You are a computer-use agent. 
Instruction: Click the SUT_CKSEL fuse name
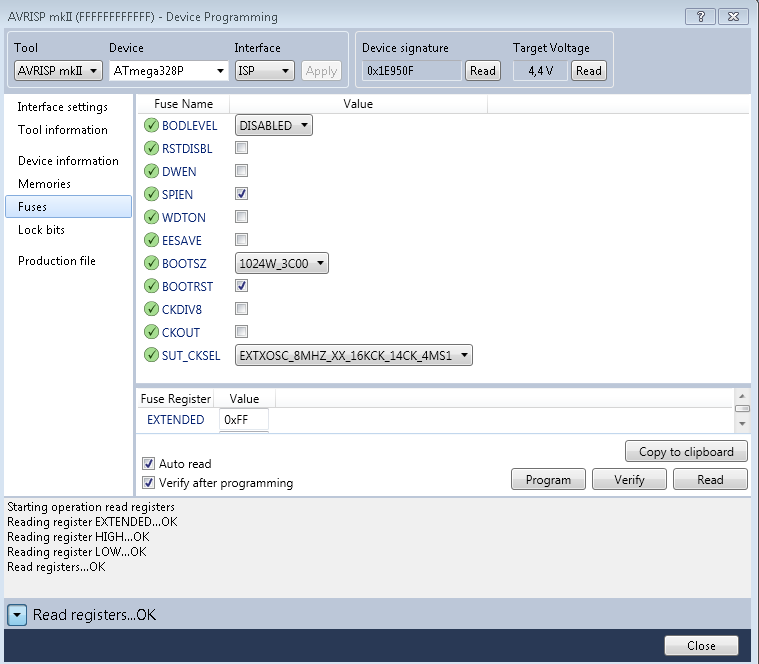pos(191,356)
